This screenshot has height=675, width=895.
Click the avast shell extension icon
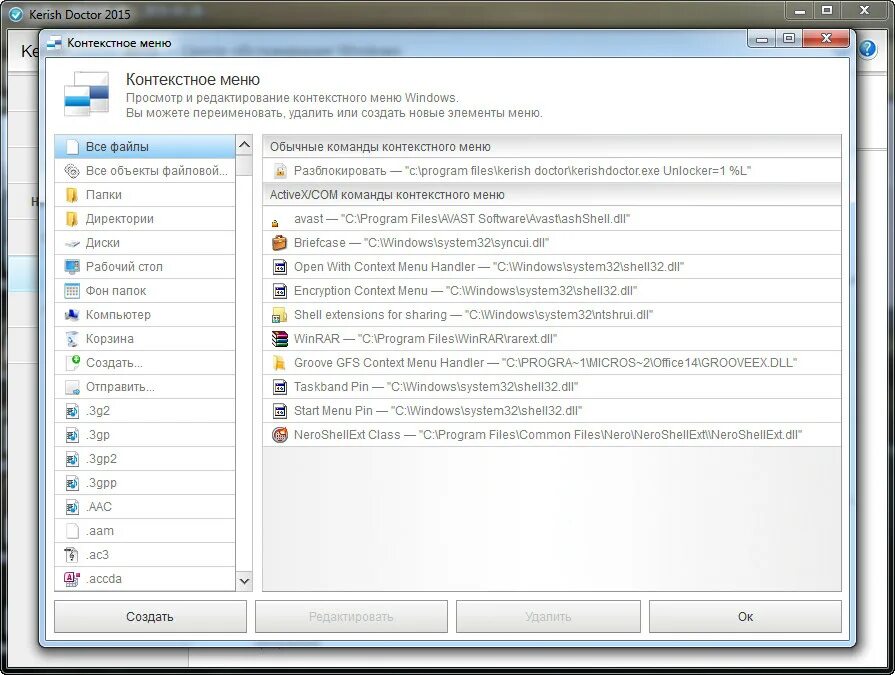click(x=275, y=223)
